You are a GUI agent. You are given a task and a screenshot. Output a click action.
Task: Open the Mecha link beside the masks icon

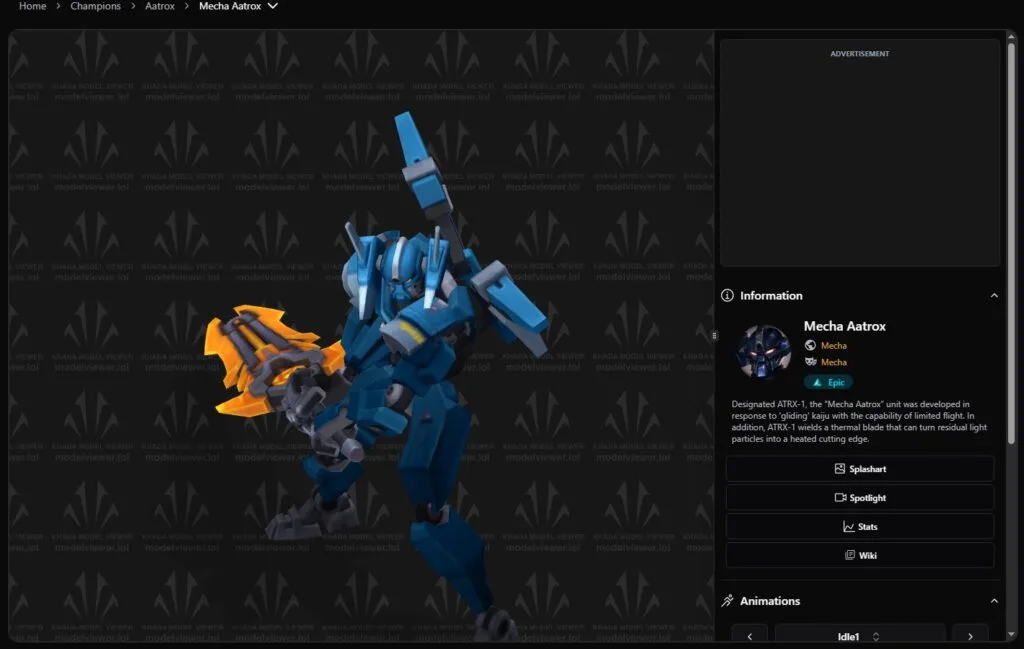tap(833, 362)
